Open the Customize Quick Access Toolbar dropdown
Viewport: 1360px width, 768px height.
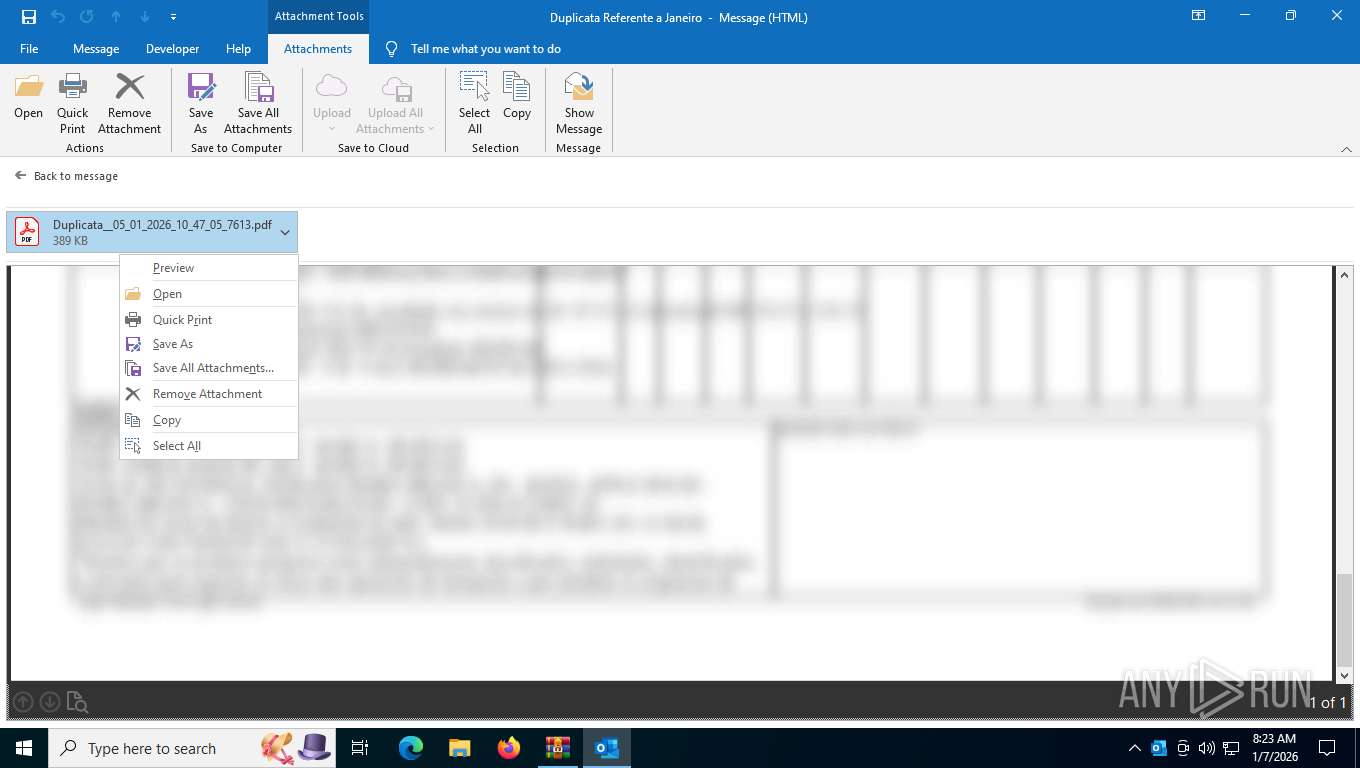[x=174, y=17]
